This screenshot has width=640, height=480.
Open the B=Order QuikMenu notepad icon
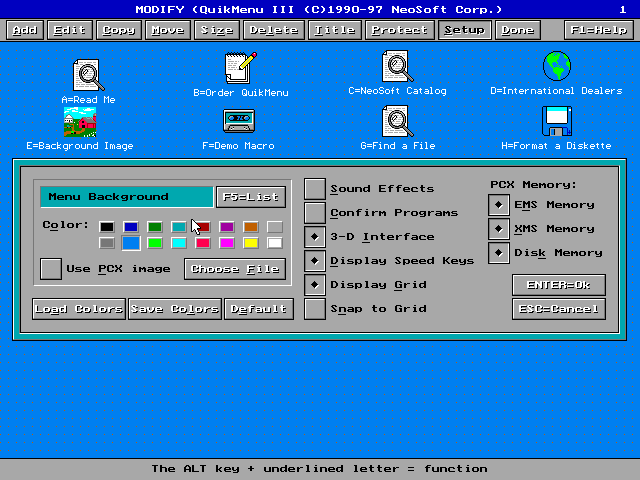241,68
